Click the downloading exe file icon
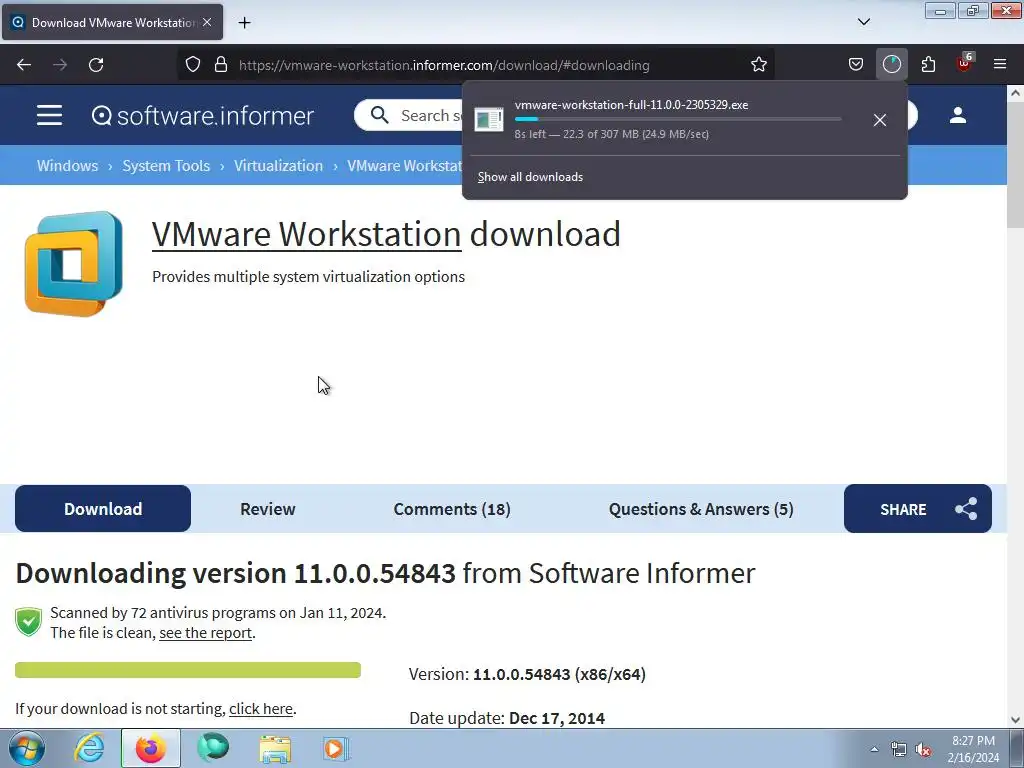This screenshot has height=768, width=1024. [489, 120]
